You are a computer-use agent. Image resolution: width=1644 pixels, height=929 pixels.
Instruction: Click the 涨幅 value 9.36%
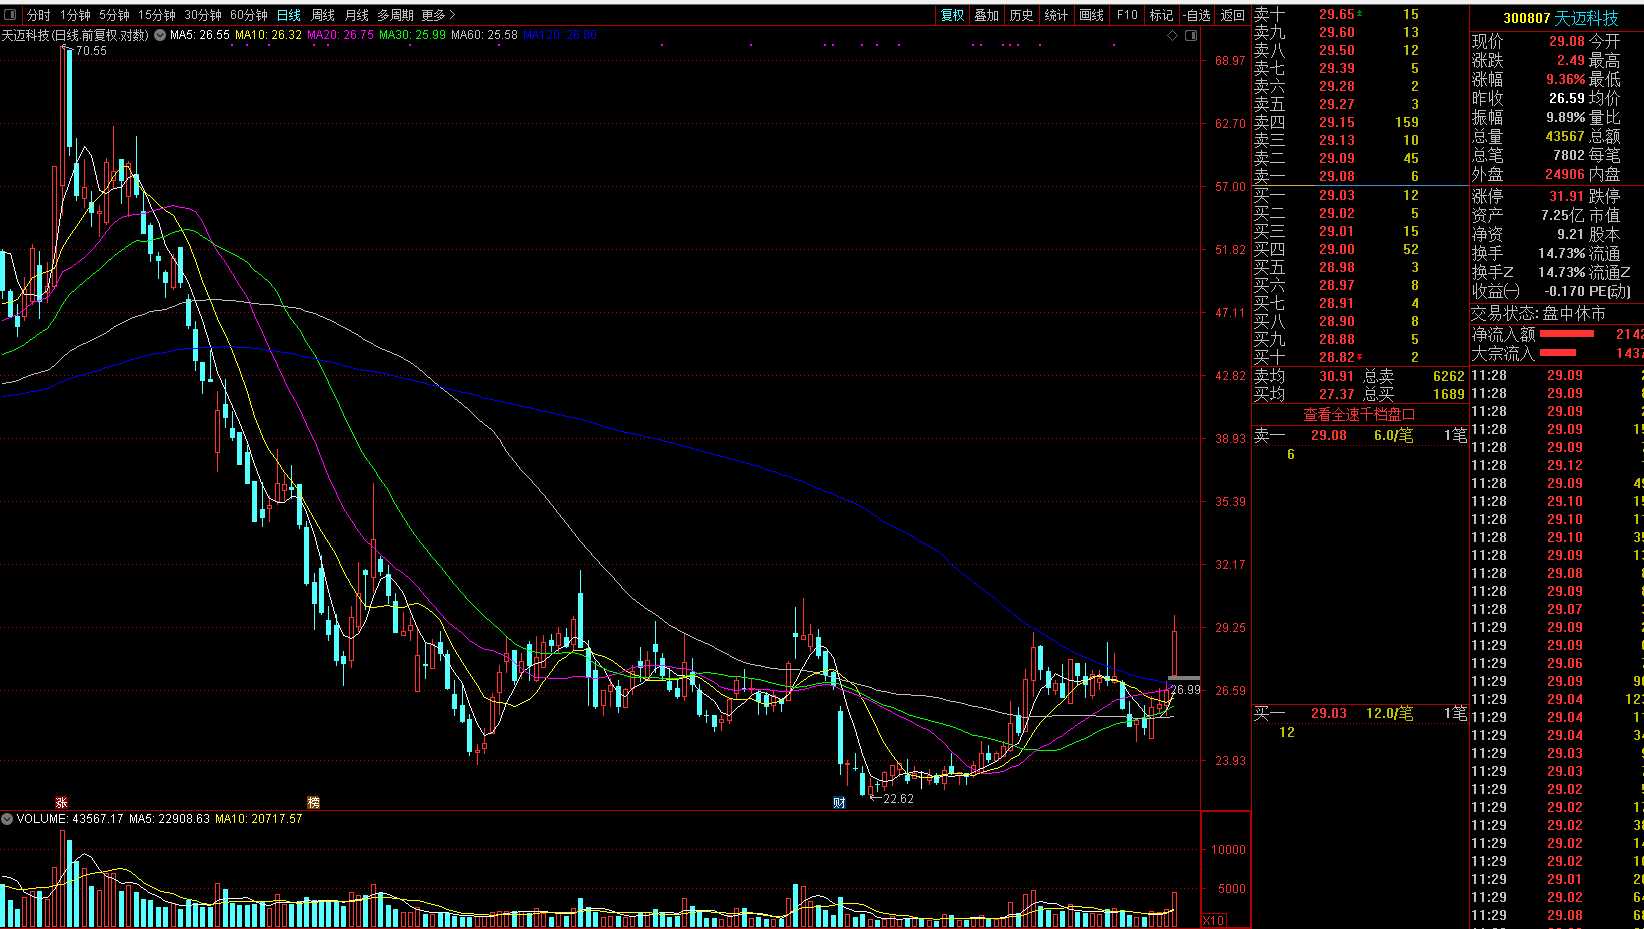tap(1565, 79)
